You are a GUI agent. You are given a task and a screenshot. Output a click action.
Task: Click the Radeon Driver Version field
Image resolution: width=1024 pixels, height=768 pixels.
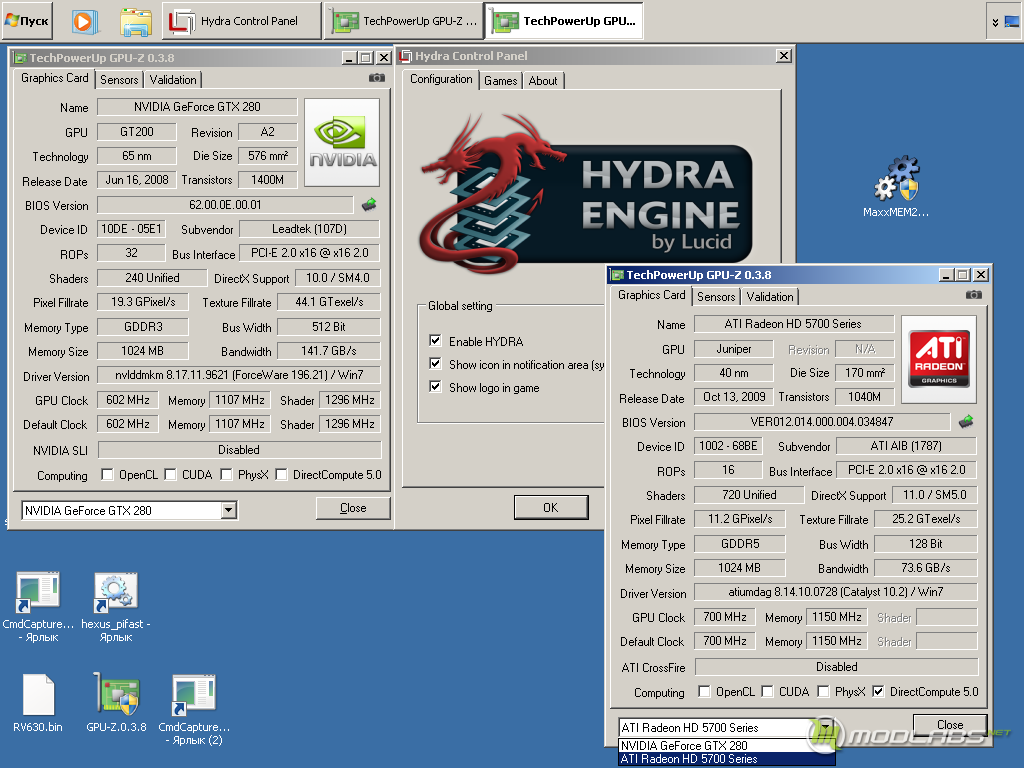(x=835, y=592)
